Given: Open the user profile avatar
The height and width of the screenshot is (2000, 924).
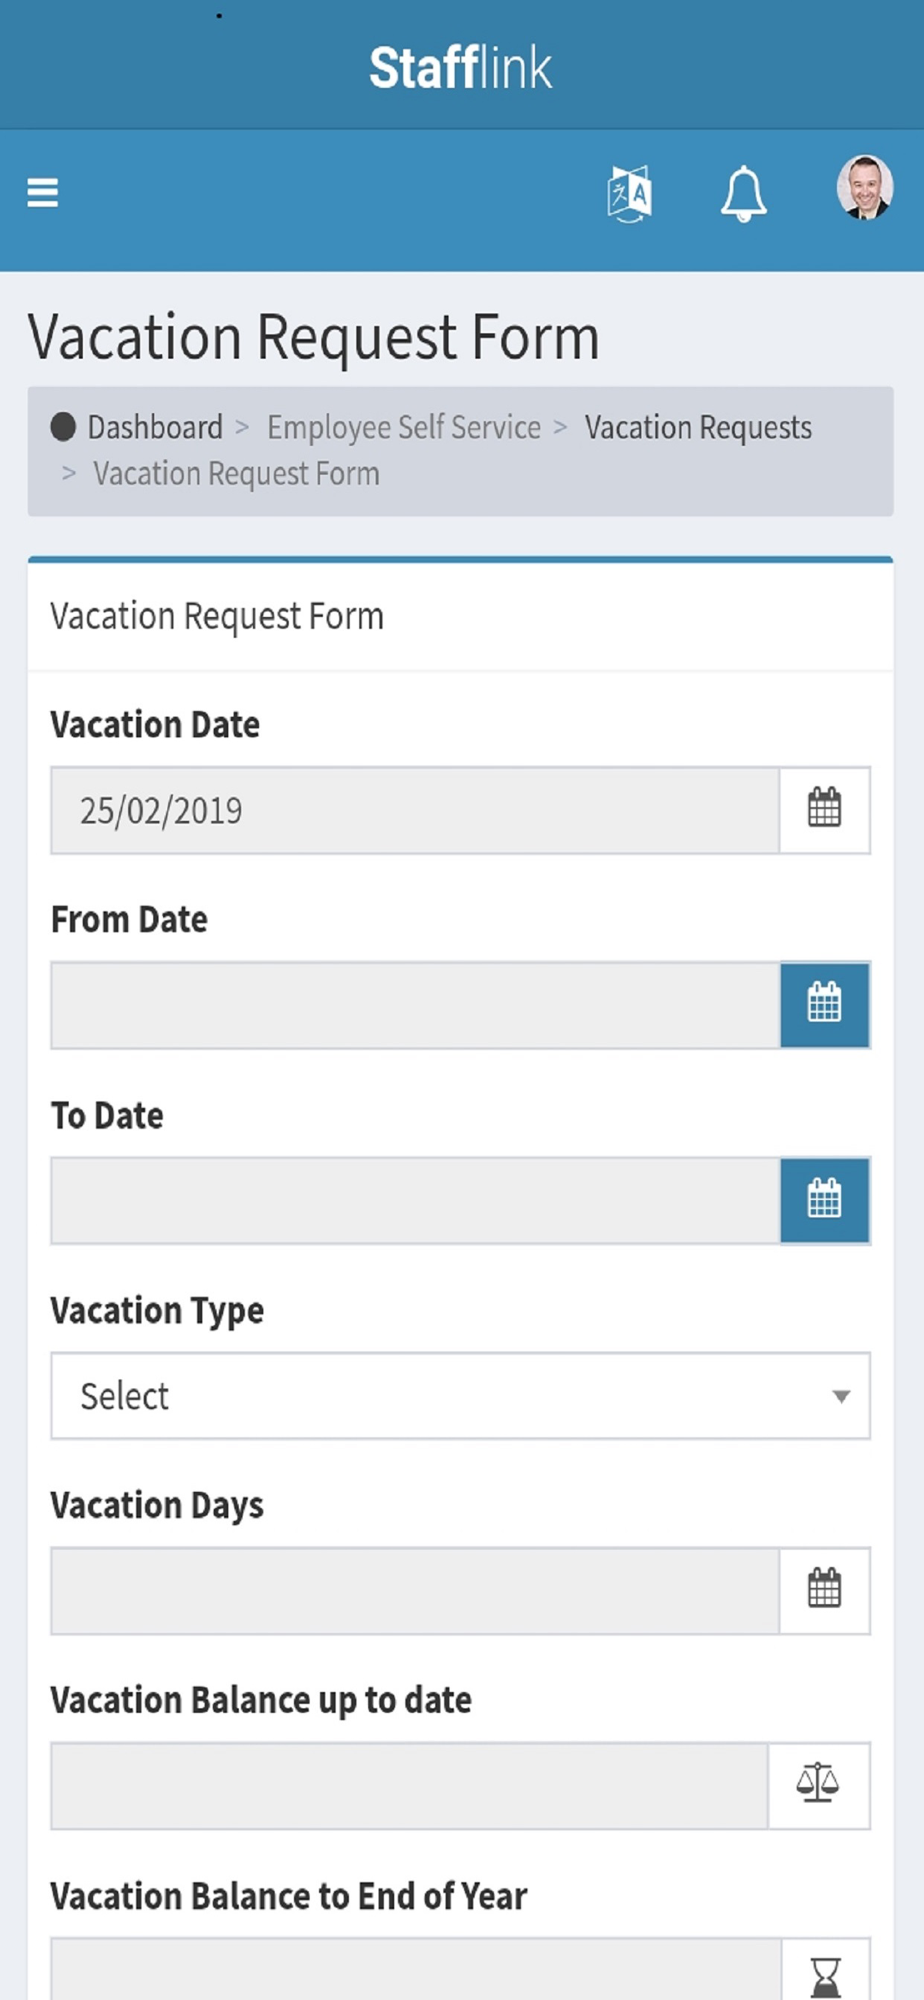Looking at the screenshot, I should tap(864, 188).
